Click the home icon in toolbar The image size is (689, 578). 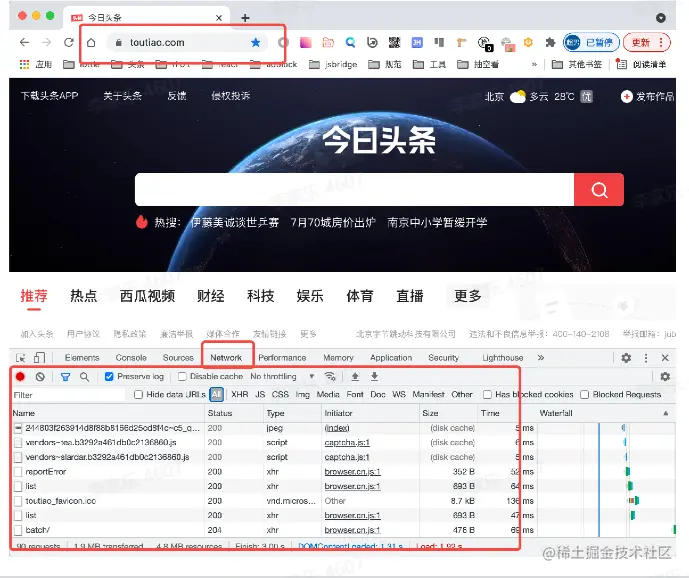point(91,42)
